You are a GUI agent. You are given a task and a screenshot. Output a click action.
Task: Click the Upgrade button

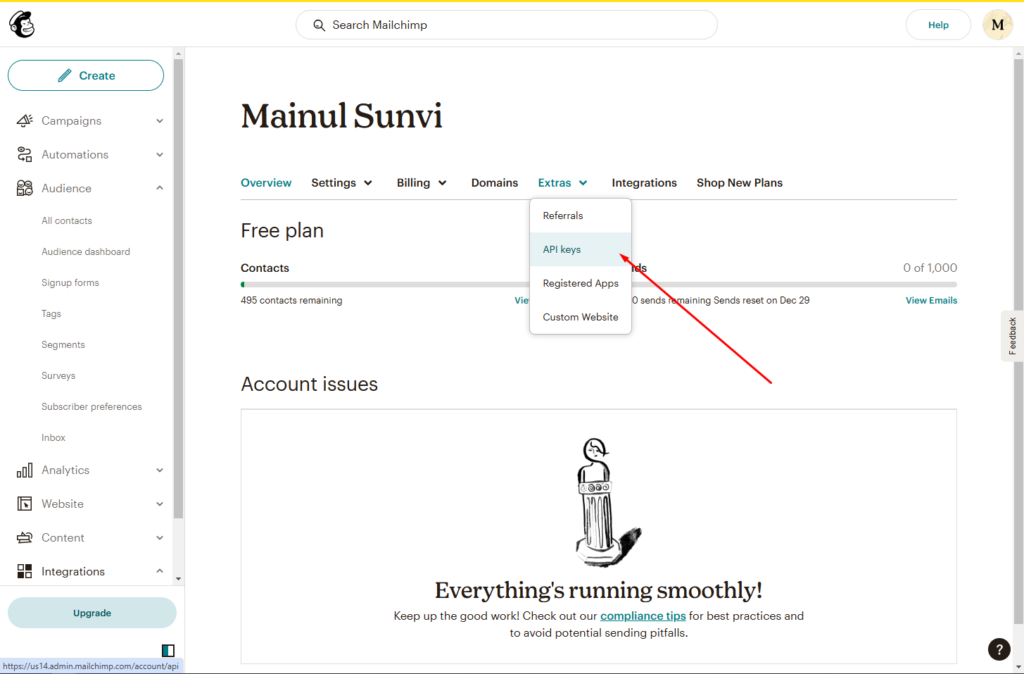[92, 613]
